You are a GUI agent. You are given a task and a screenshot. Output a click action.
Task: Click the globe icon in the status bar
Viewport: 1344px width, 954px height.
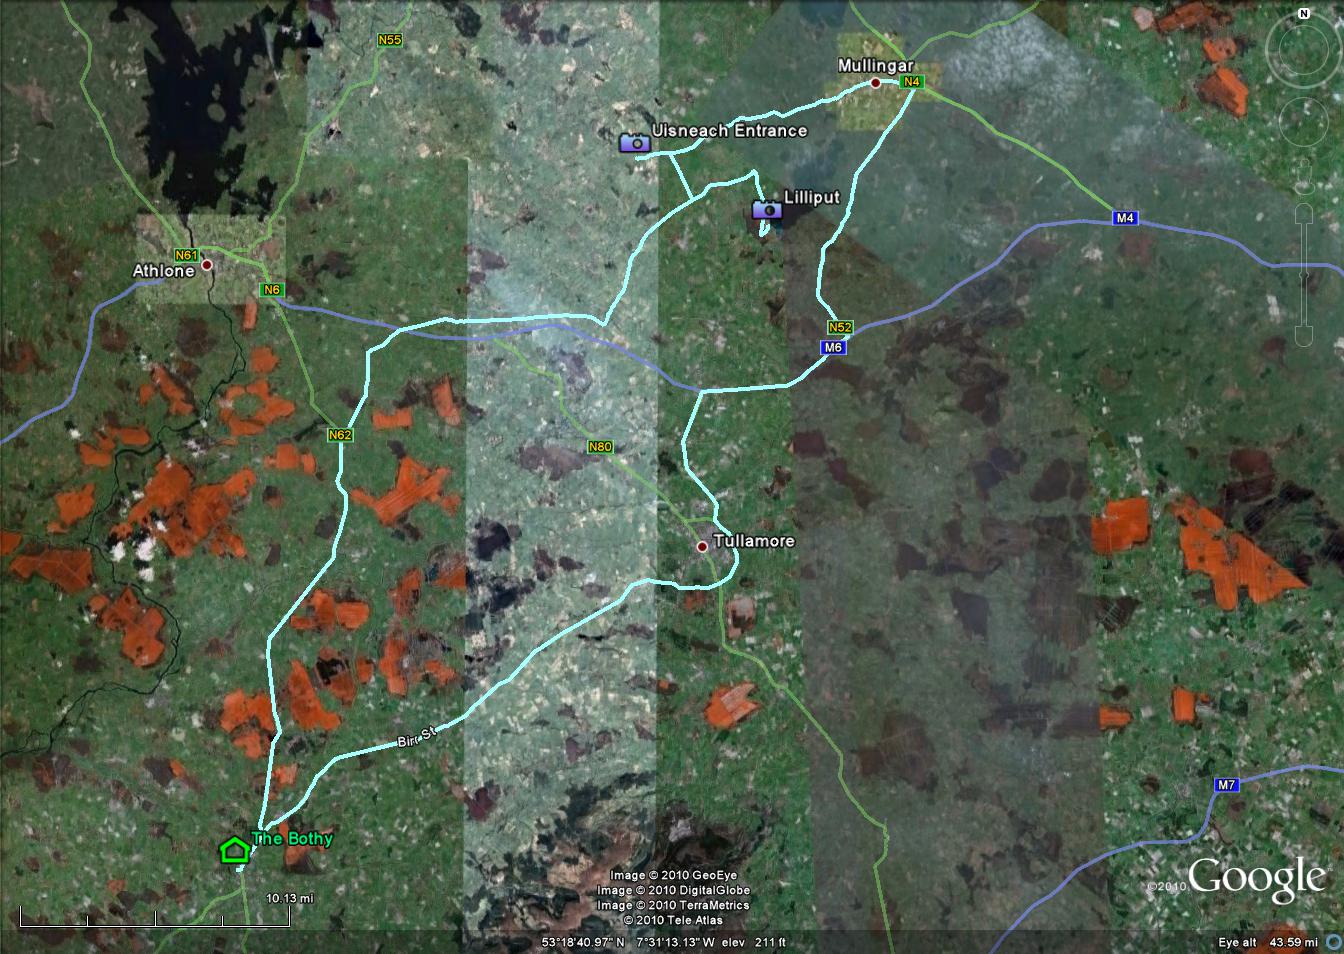point(1333,942)
